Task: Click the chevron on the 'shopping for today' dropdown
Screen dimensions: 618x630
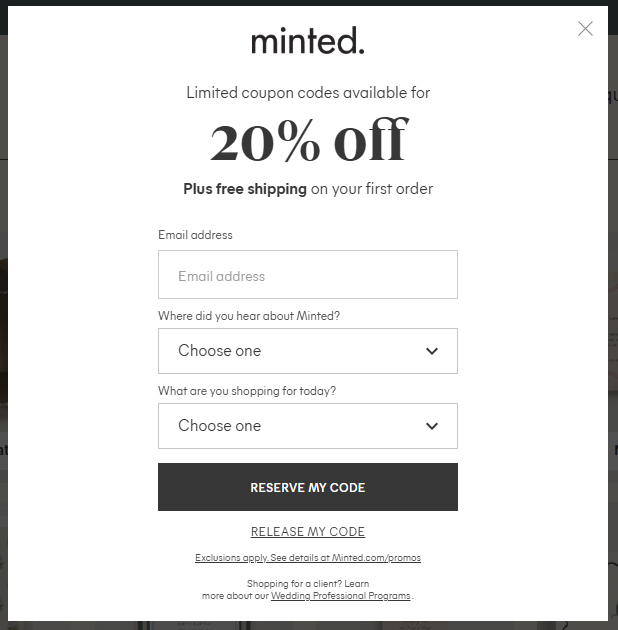Action: click(432, 426)
